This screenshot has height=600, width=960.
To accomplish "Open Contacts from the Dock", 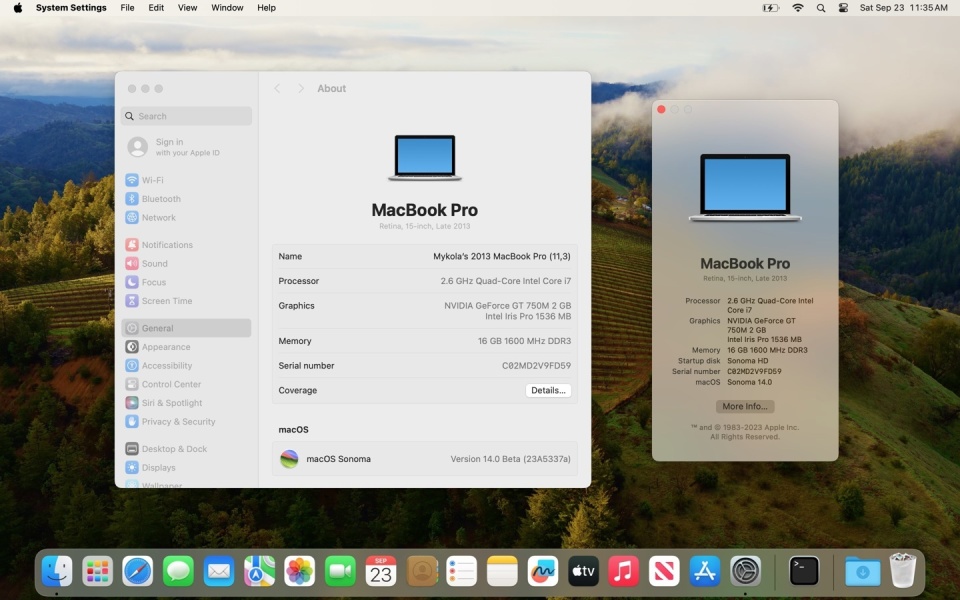I will pyautogui.click(x=421, y=572).
